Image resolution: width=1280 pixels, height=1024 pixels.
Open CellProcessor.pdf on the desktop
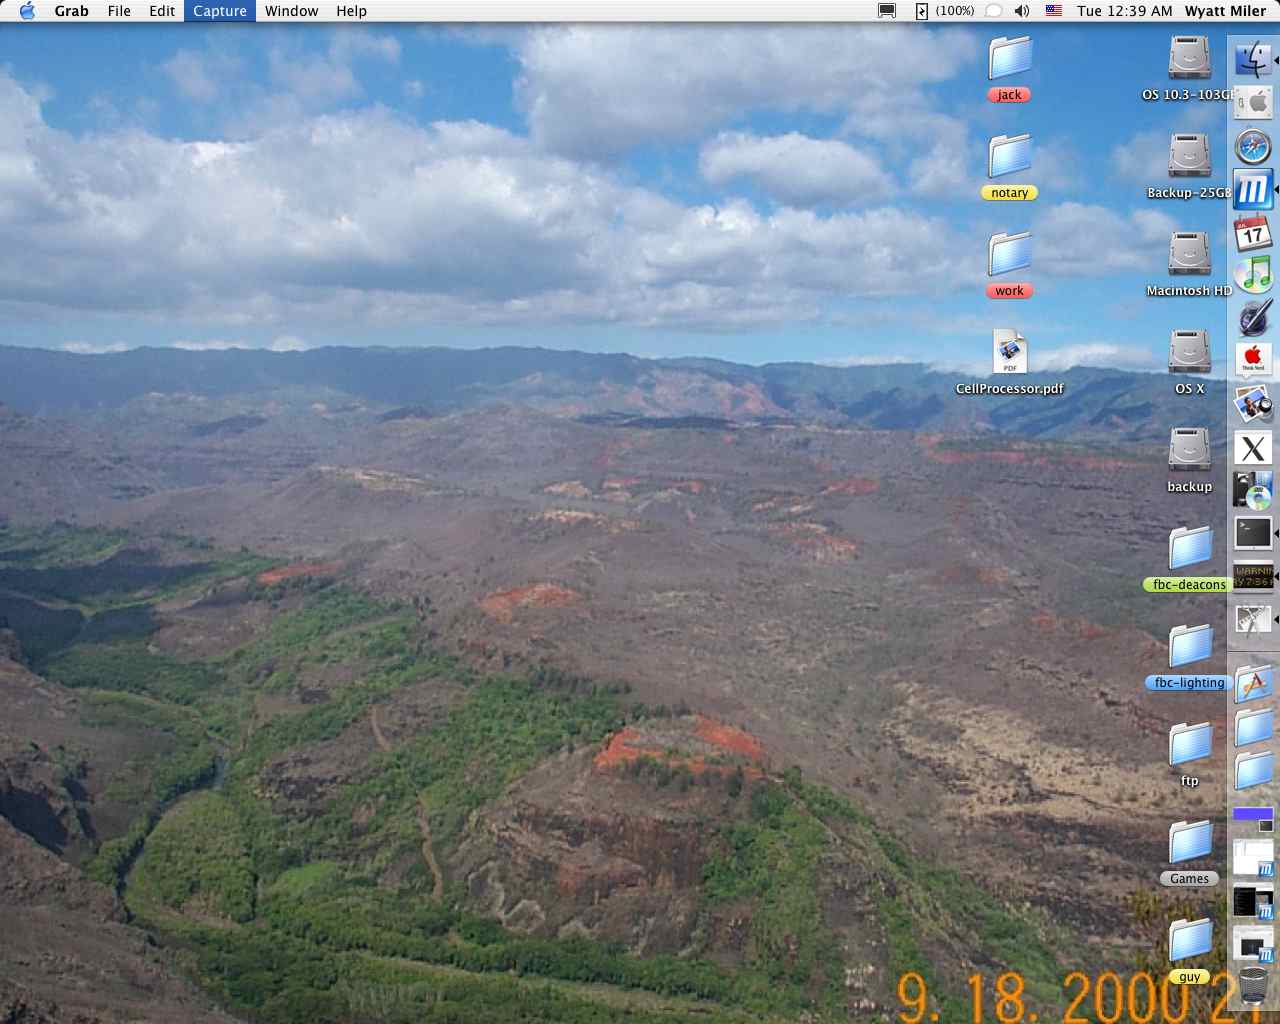(x=1009, y=352)
